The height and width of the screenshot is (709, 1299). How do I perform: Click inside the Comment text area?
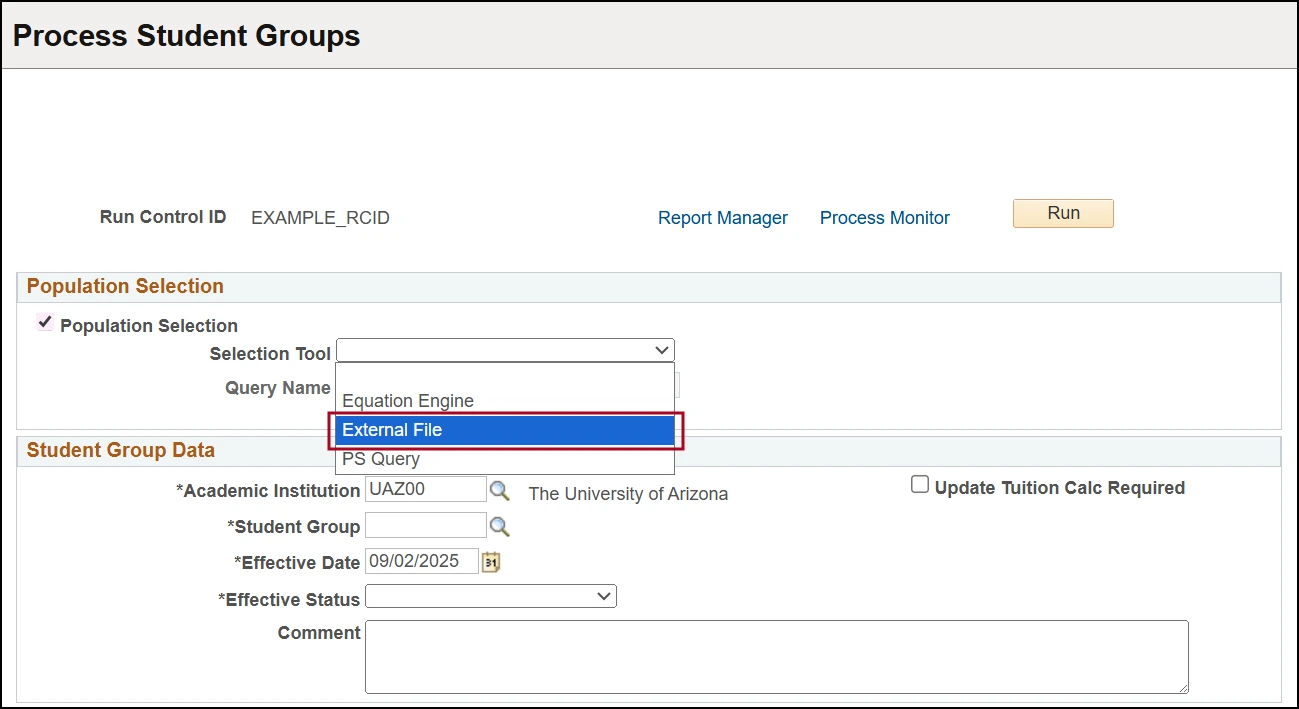coord(776,657)
